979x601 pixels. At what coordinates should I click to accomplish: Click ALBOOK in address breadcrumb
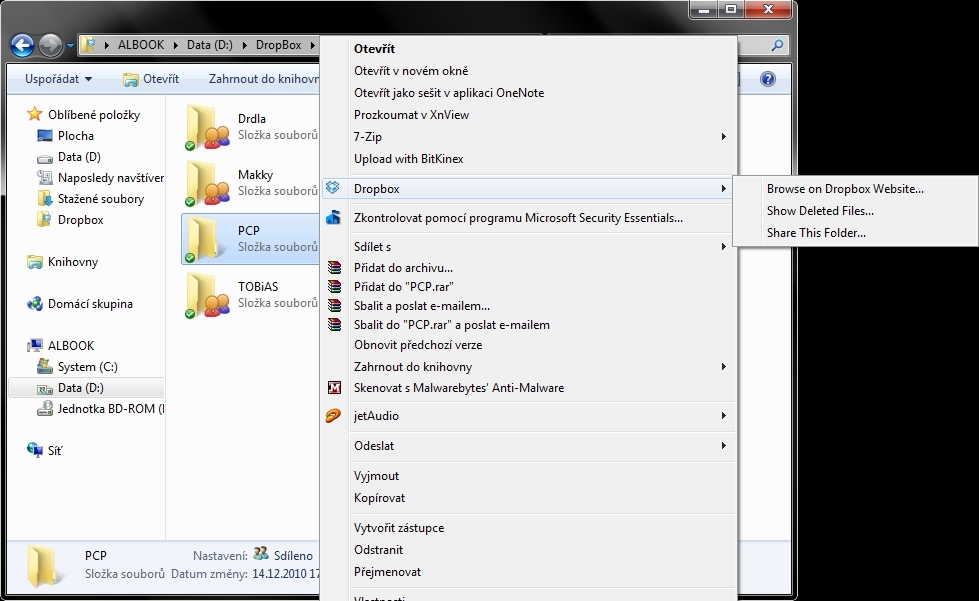[x=141, y=45]
